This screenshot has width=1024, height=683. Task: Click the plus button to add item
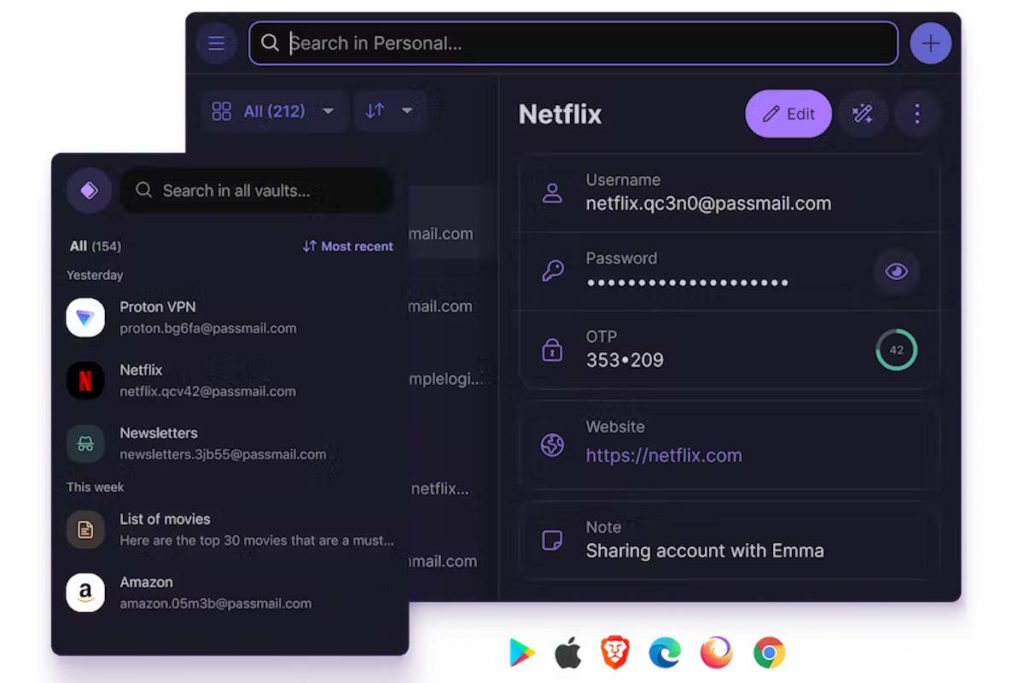pyautogui.click(x=930, y=43)
